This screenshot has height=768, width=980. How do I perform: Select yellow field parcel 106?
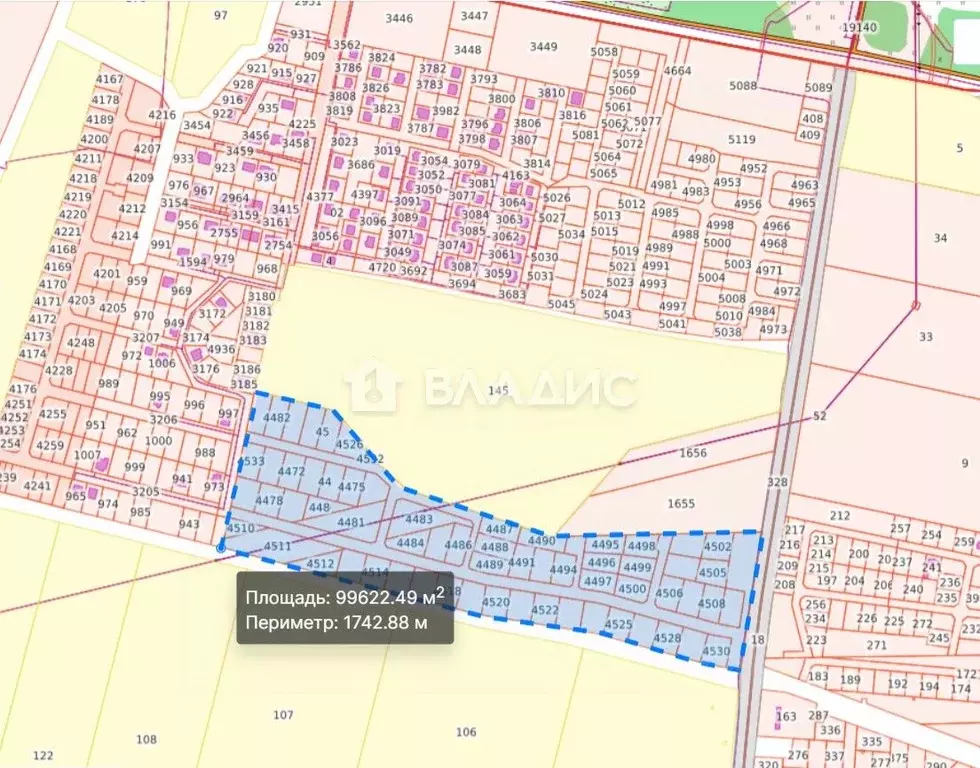coord(466,731)
